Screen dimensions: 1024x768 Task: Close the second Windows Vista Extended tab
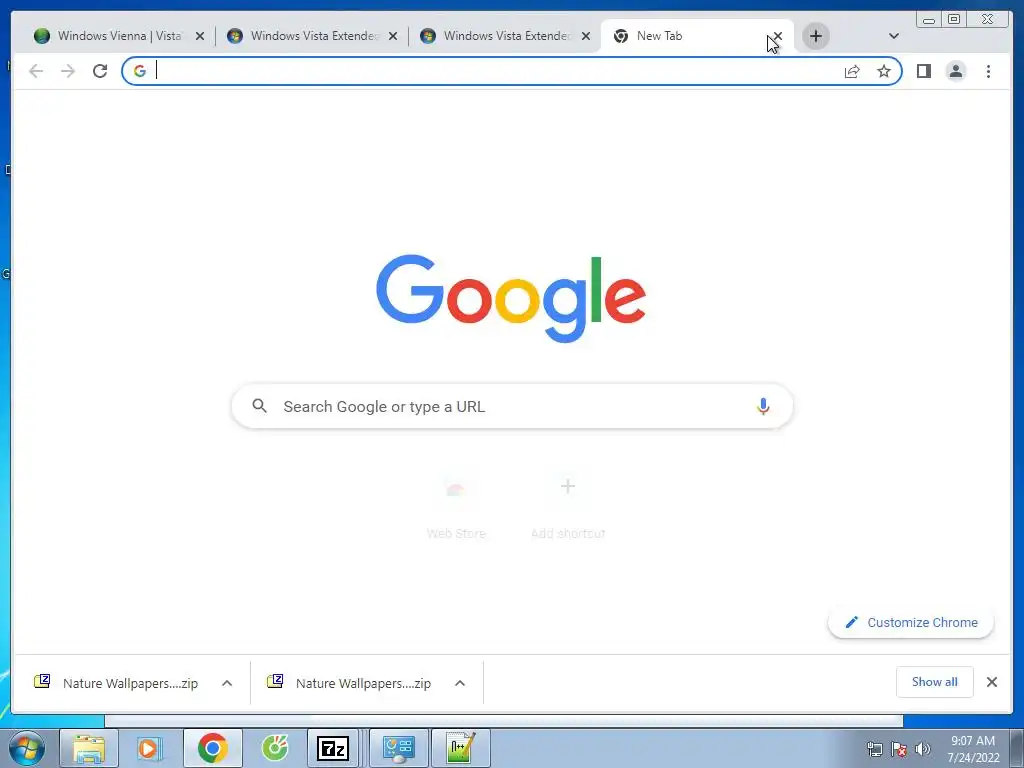click(x=392, y=37)
